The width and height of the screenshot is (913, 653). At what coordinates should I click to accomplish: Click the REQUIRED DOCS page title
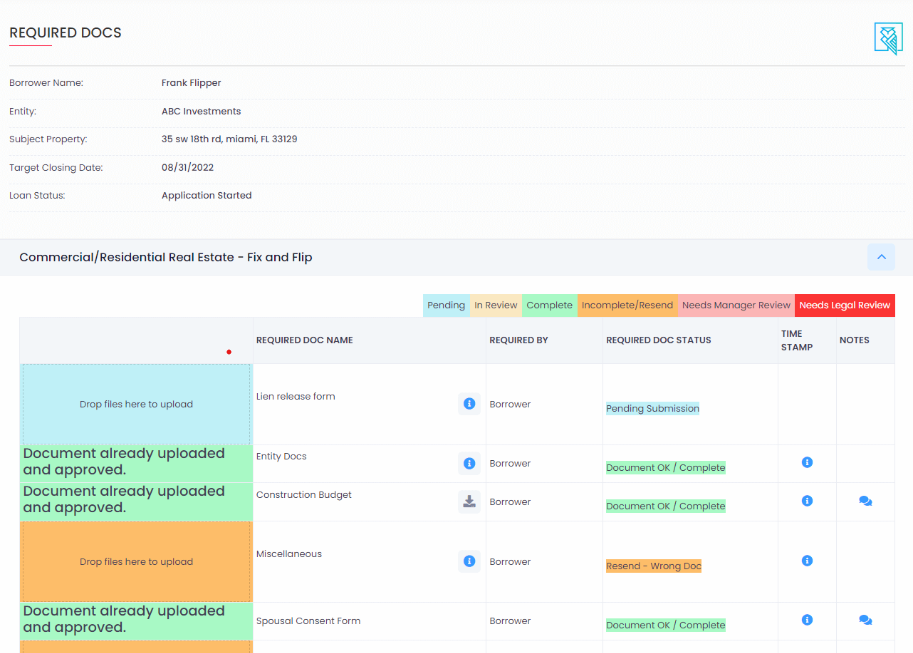coord(65,33)
